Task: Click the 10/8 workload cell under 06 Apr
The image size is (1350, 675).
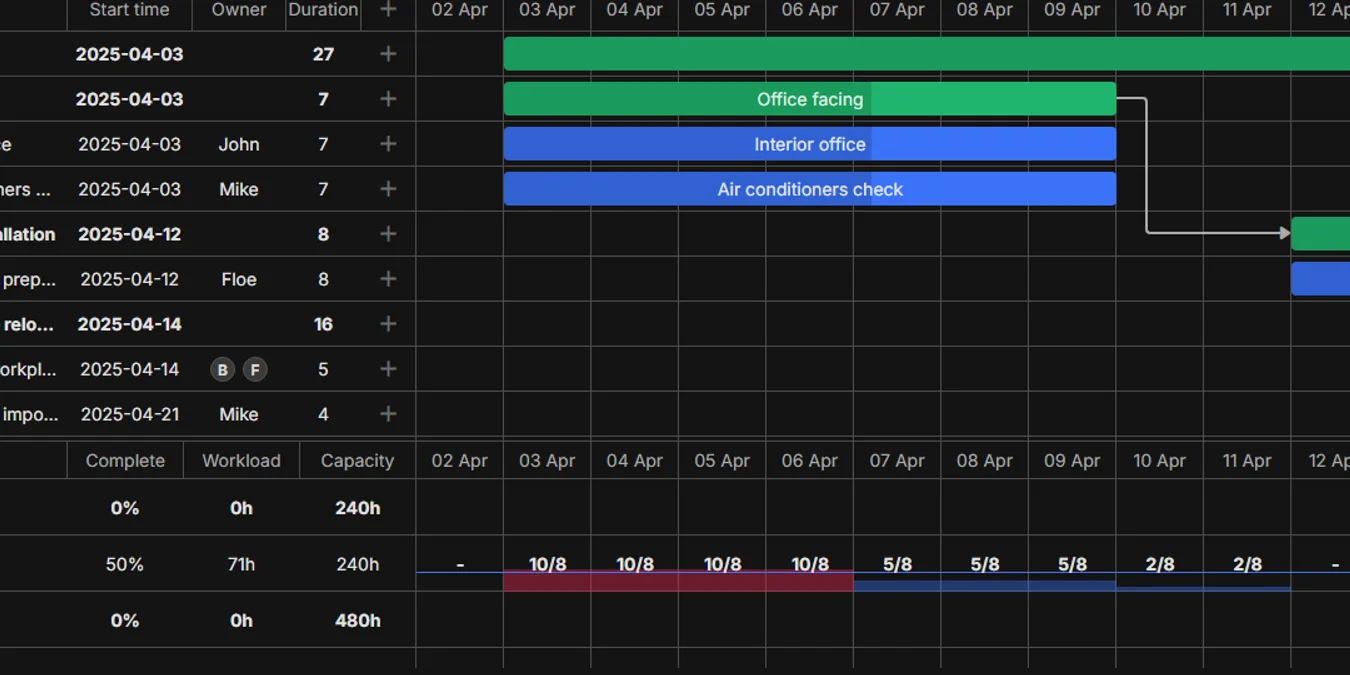Action: (810, 564)
